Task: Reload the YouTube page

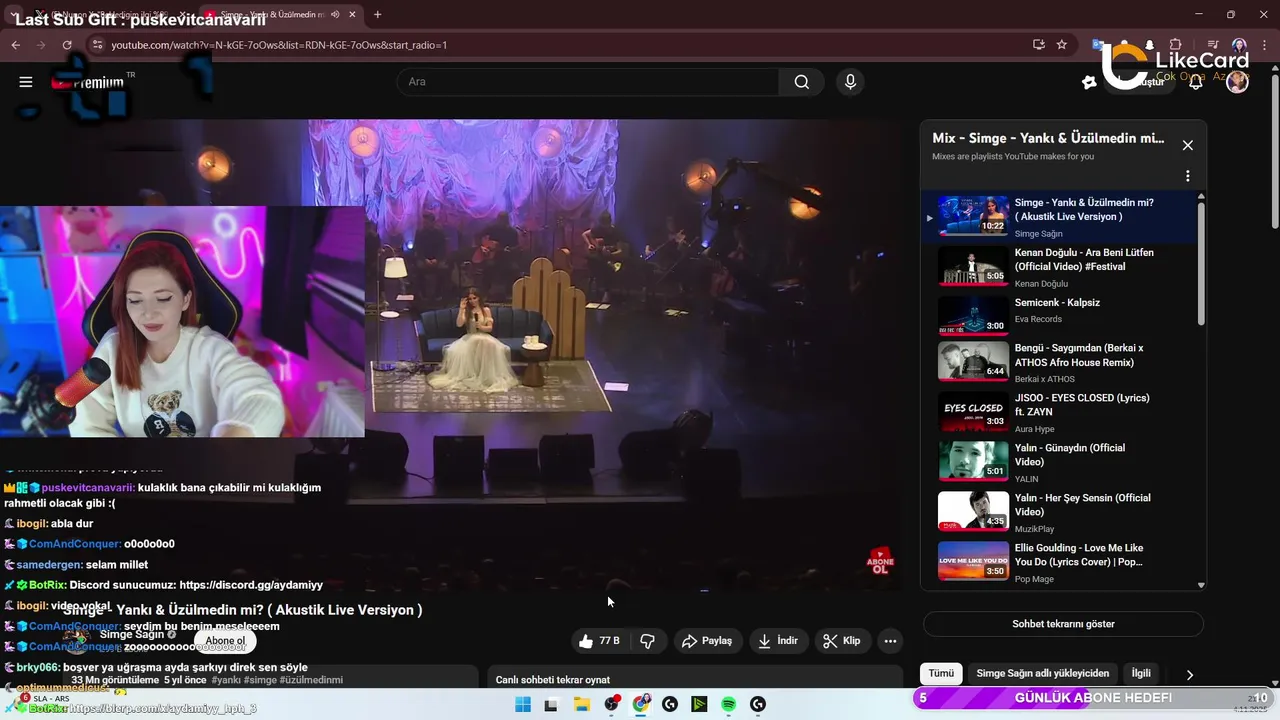Action: point(67,45)
